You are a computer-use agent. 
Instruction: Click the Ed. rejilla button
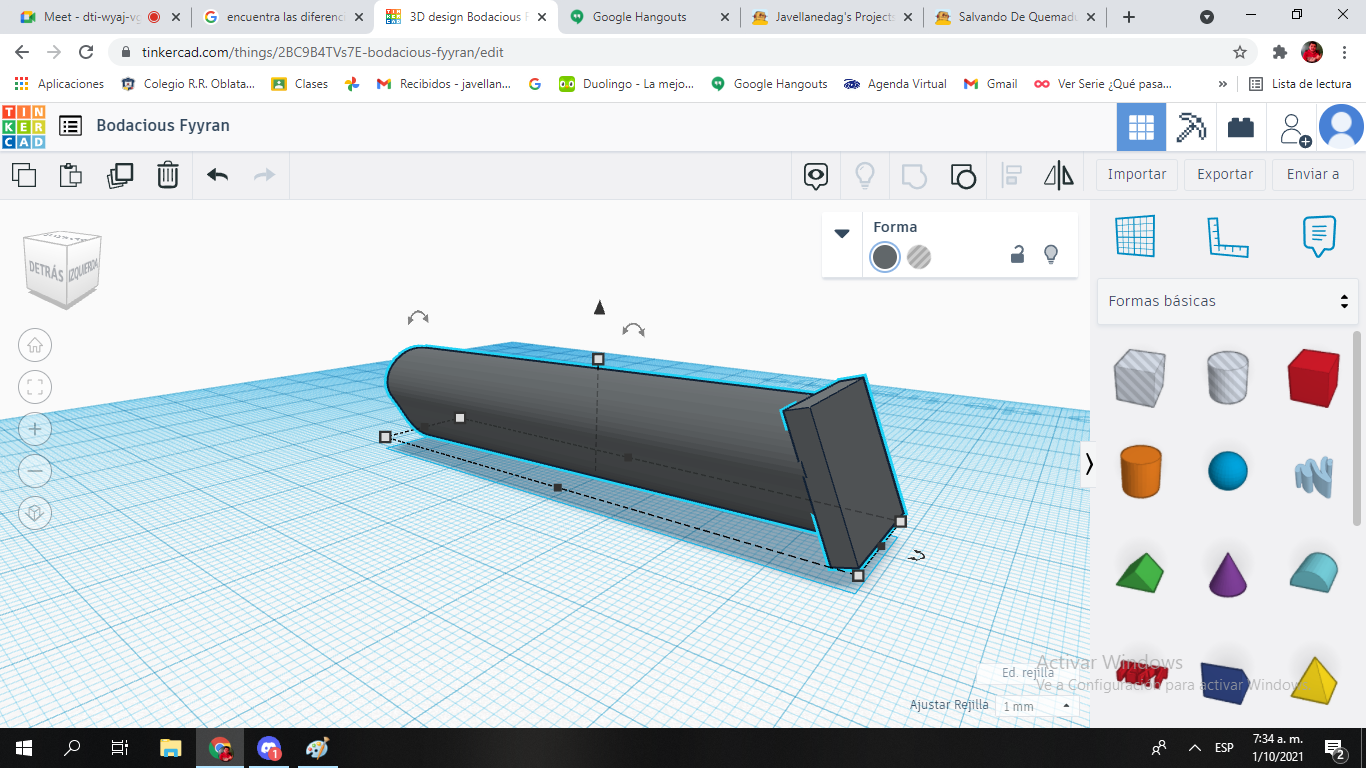pyautogui.click(x=1028, y=673)
